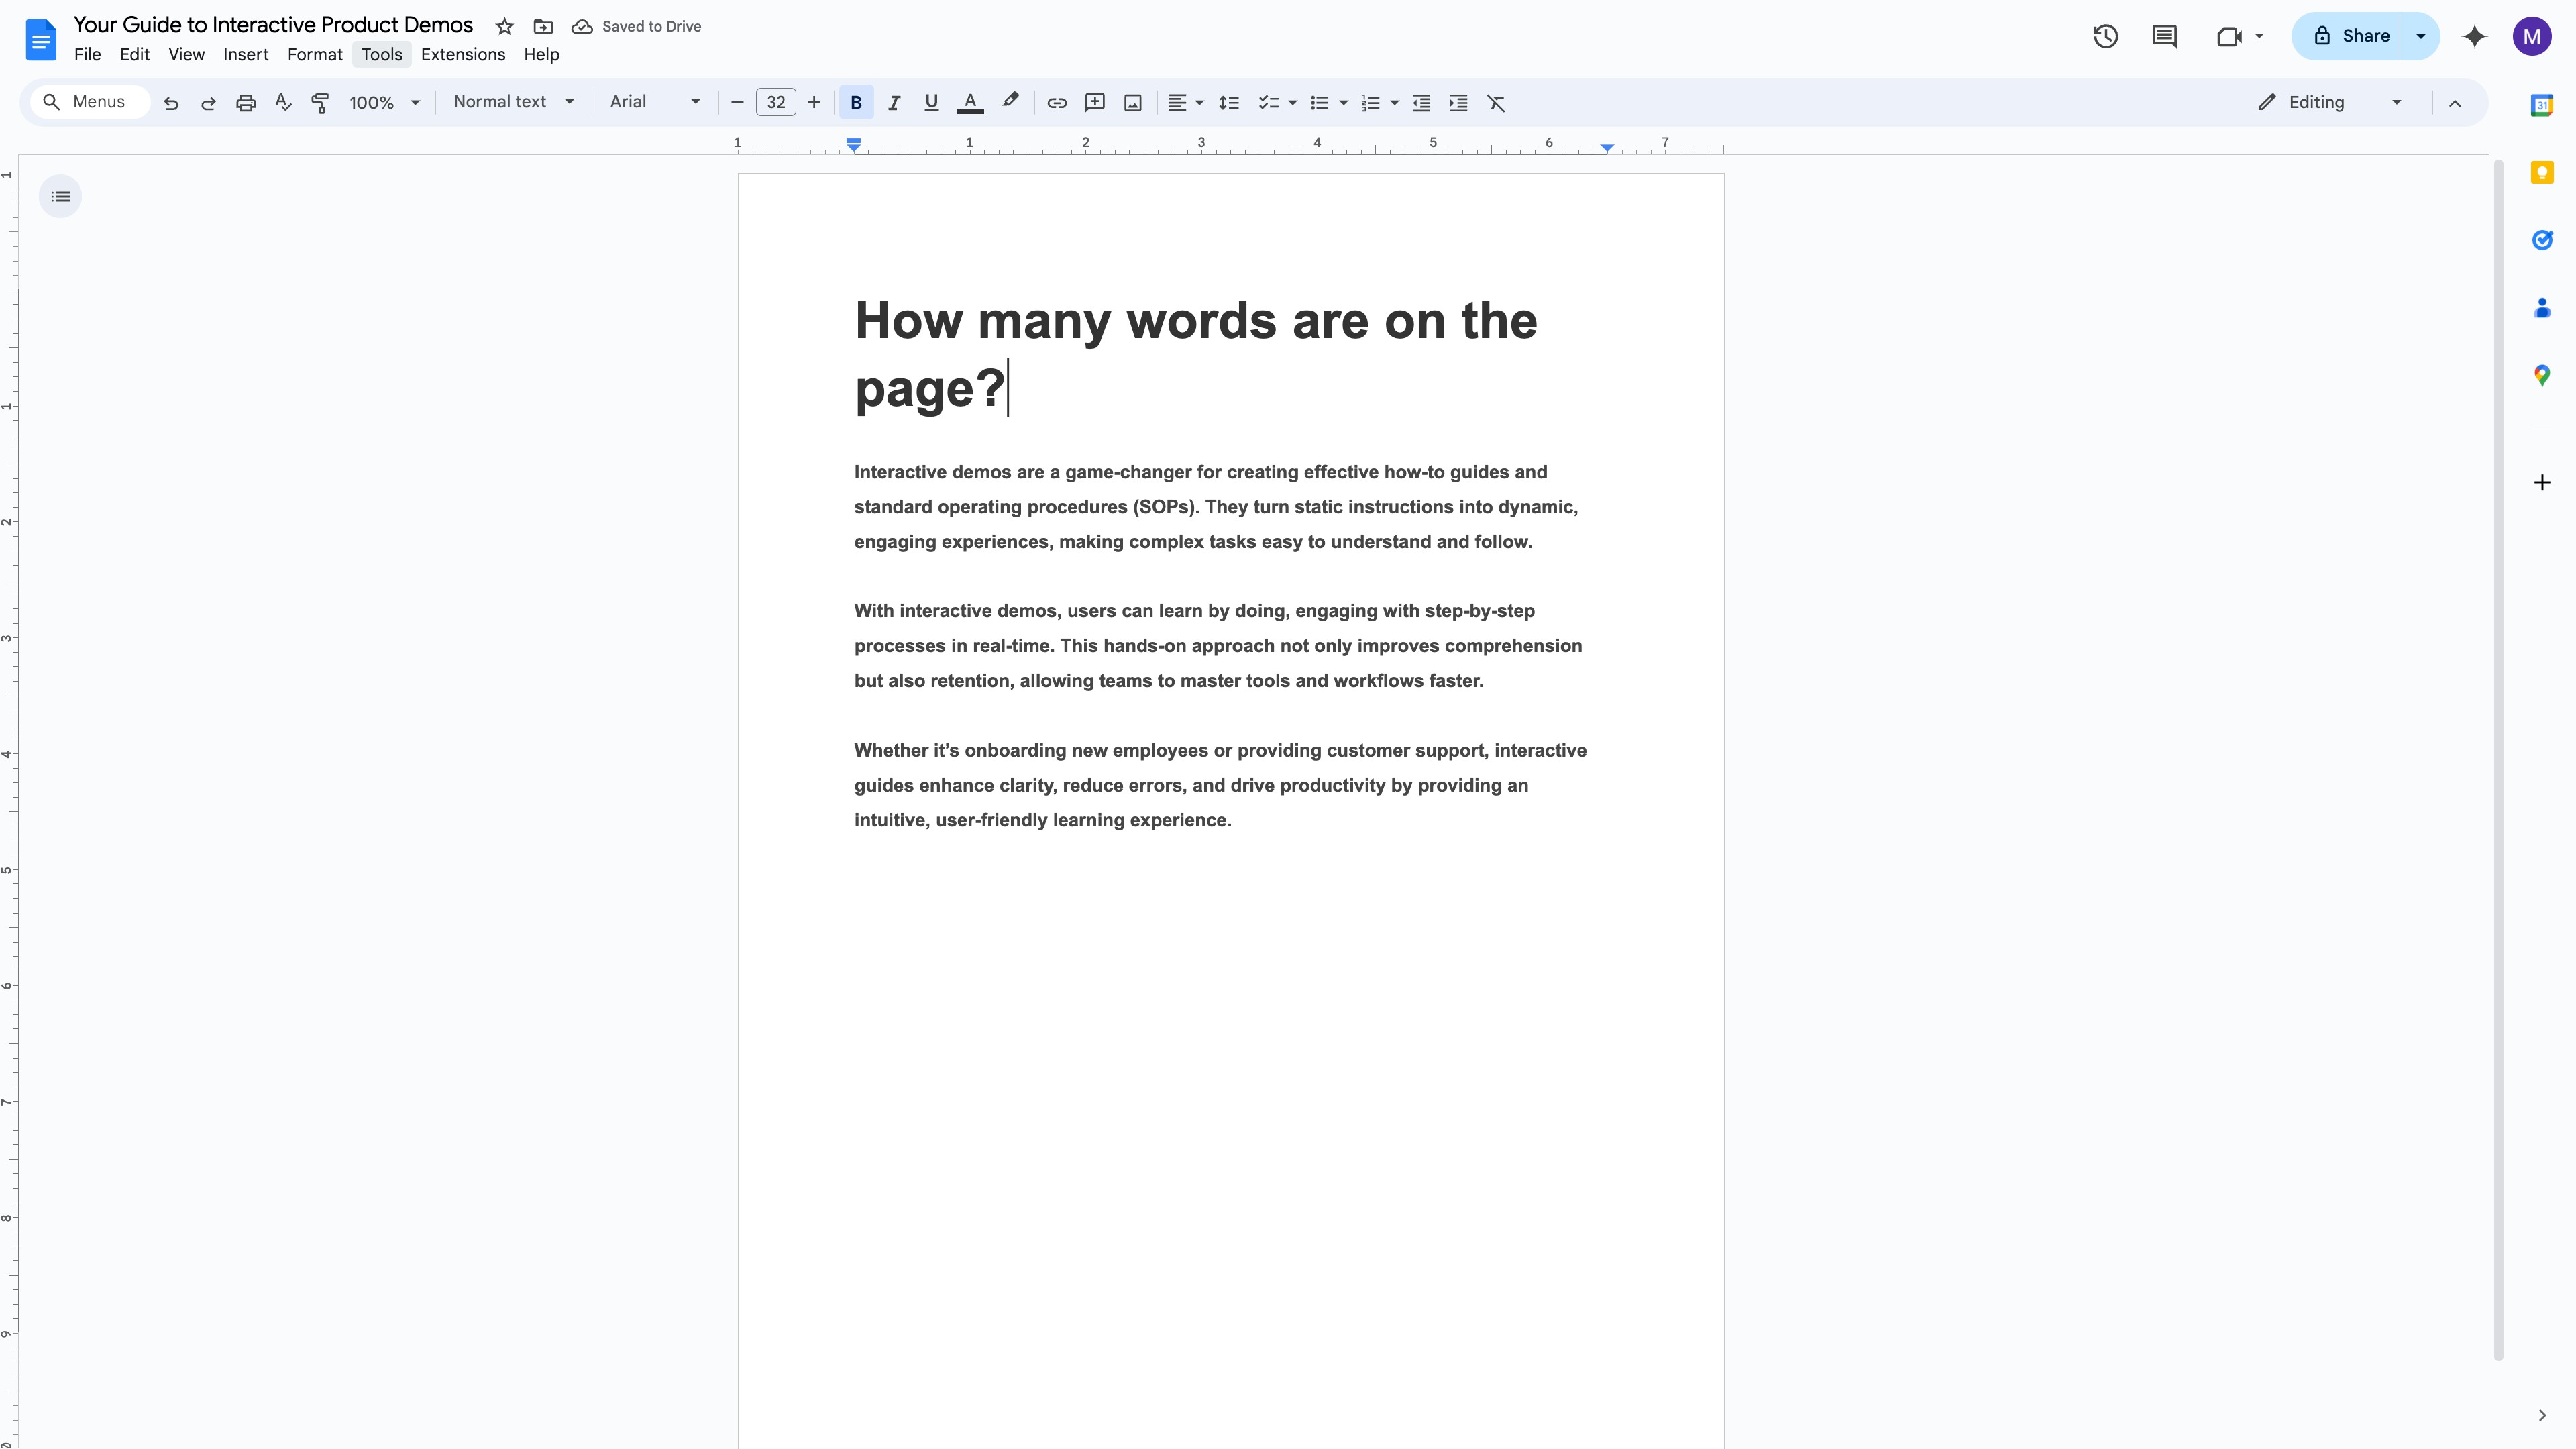Toggle Italic formatting

click(894, 103)
